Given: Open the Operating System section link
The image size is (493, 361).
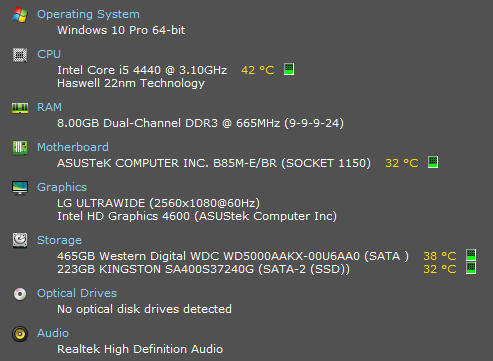Looking at the screenshot, I should tap(88, 14).
